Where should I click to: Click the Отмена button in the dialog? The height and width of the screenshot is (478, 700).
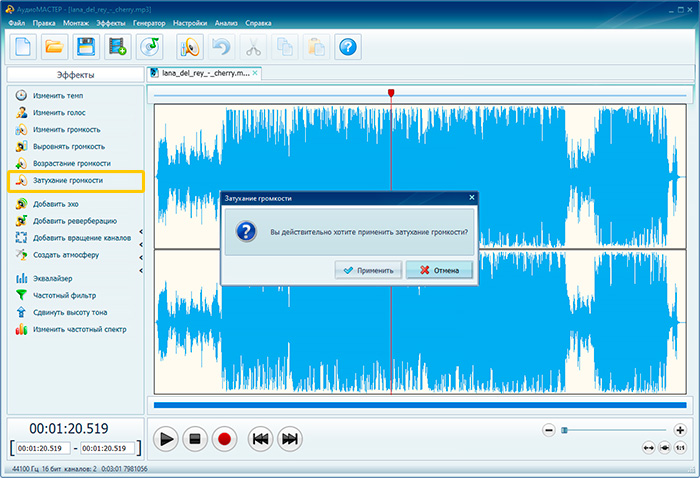(x=439, y=270)
